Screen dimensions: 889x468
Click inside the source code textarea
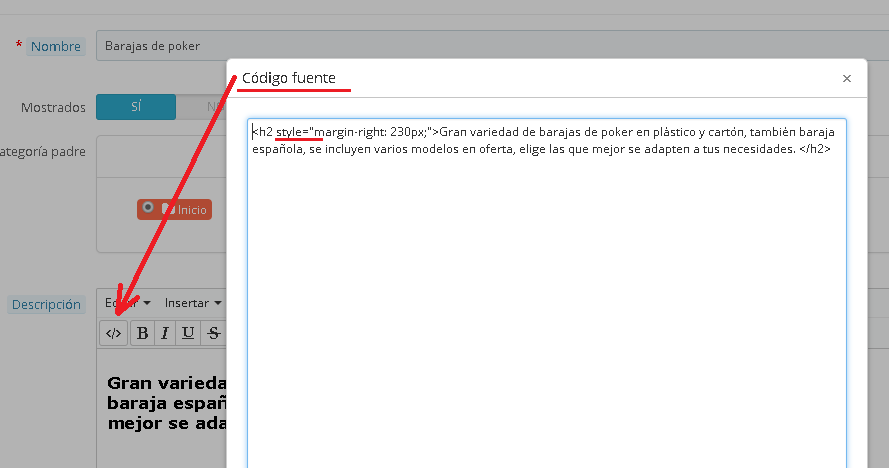[547, 293]
